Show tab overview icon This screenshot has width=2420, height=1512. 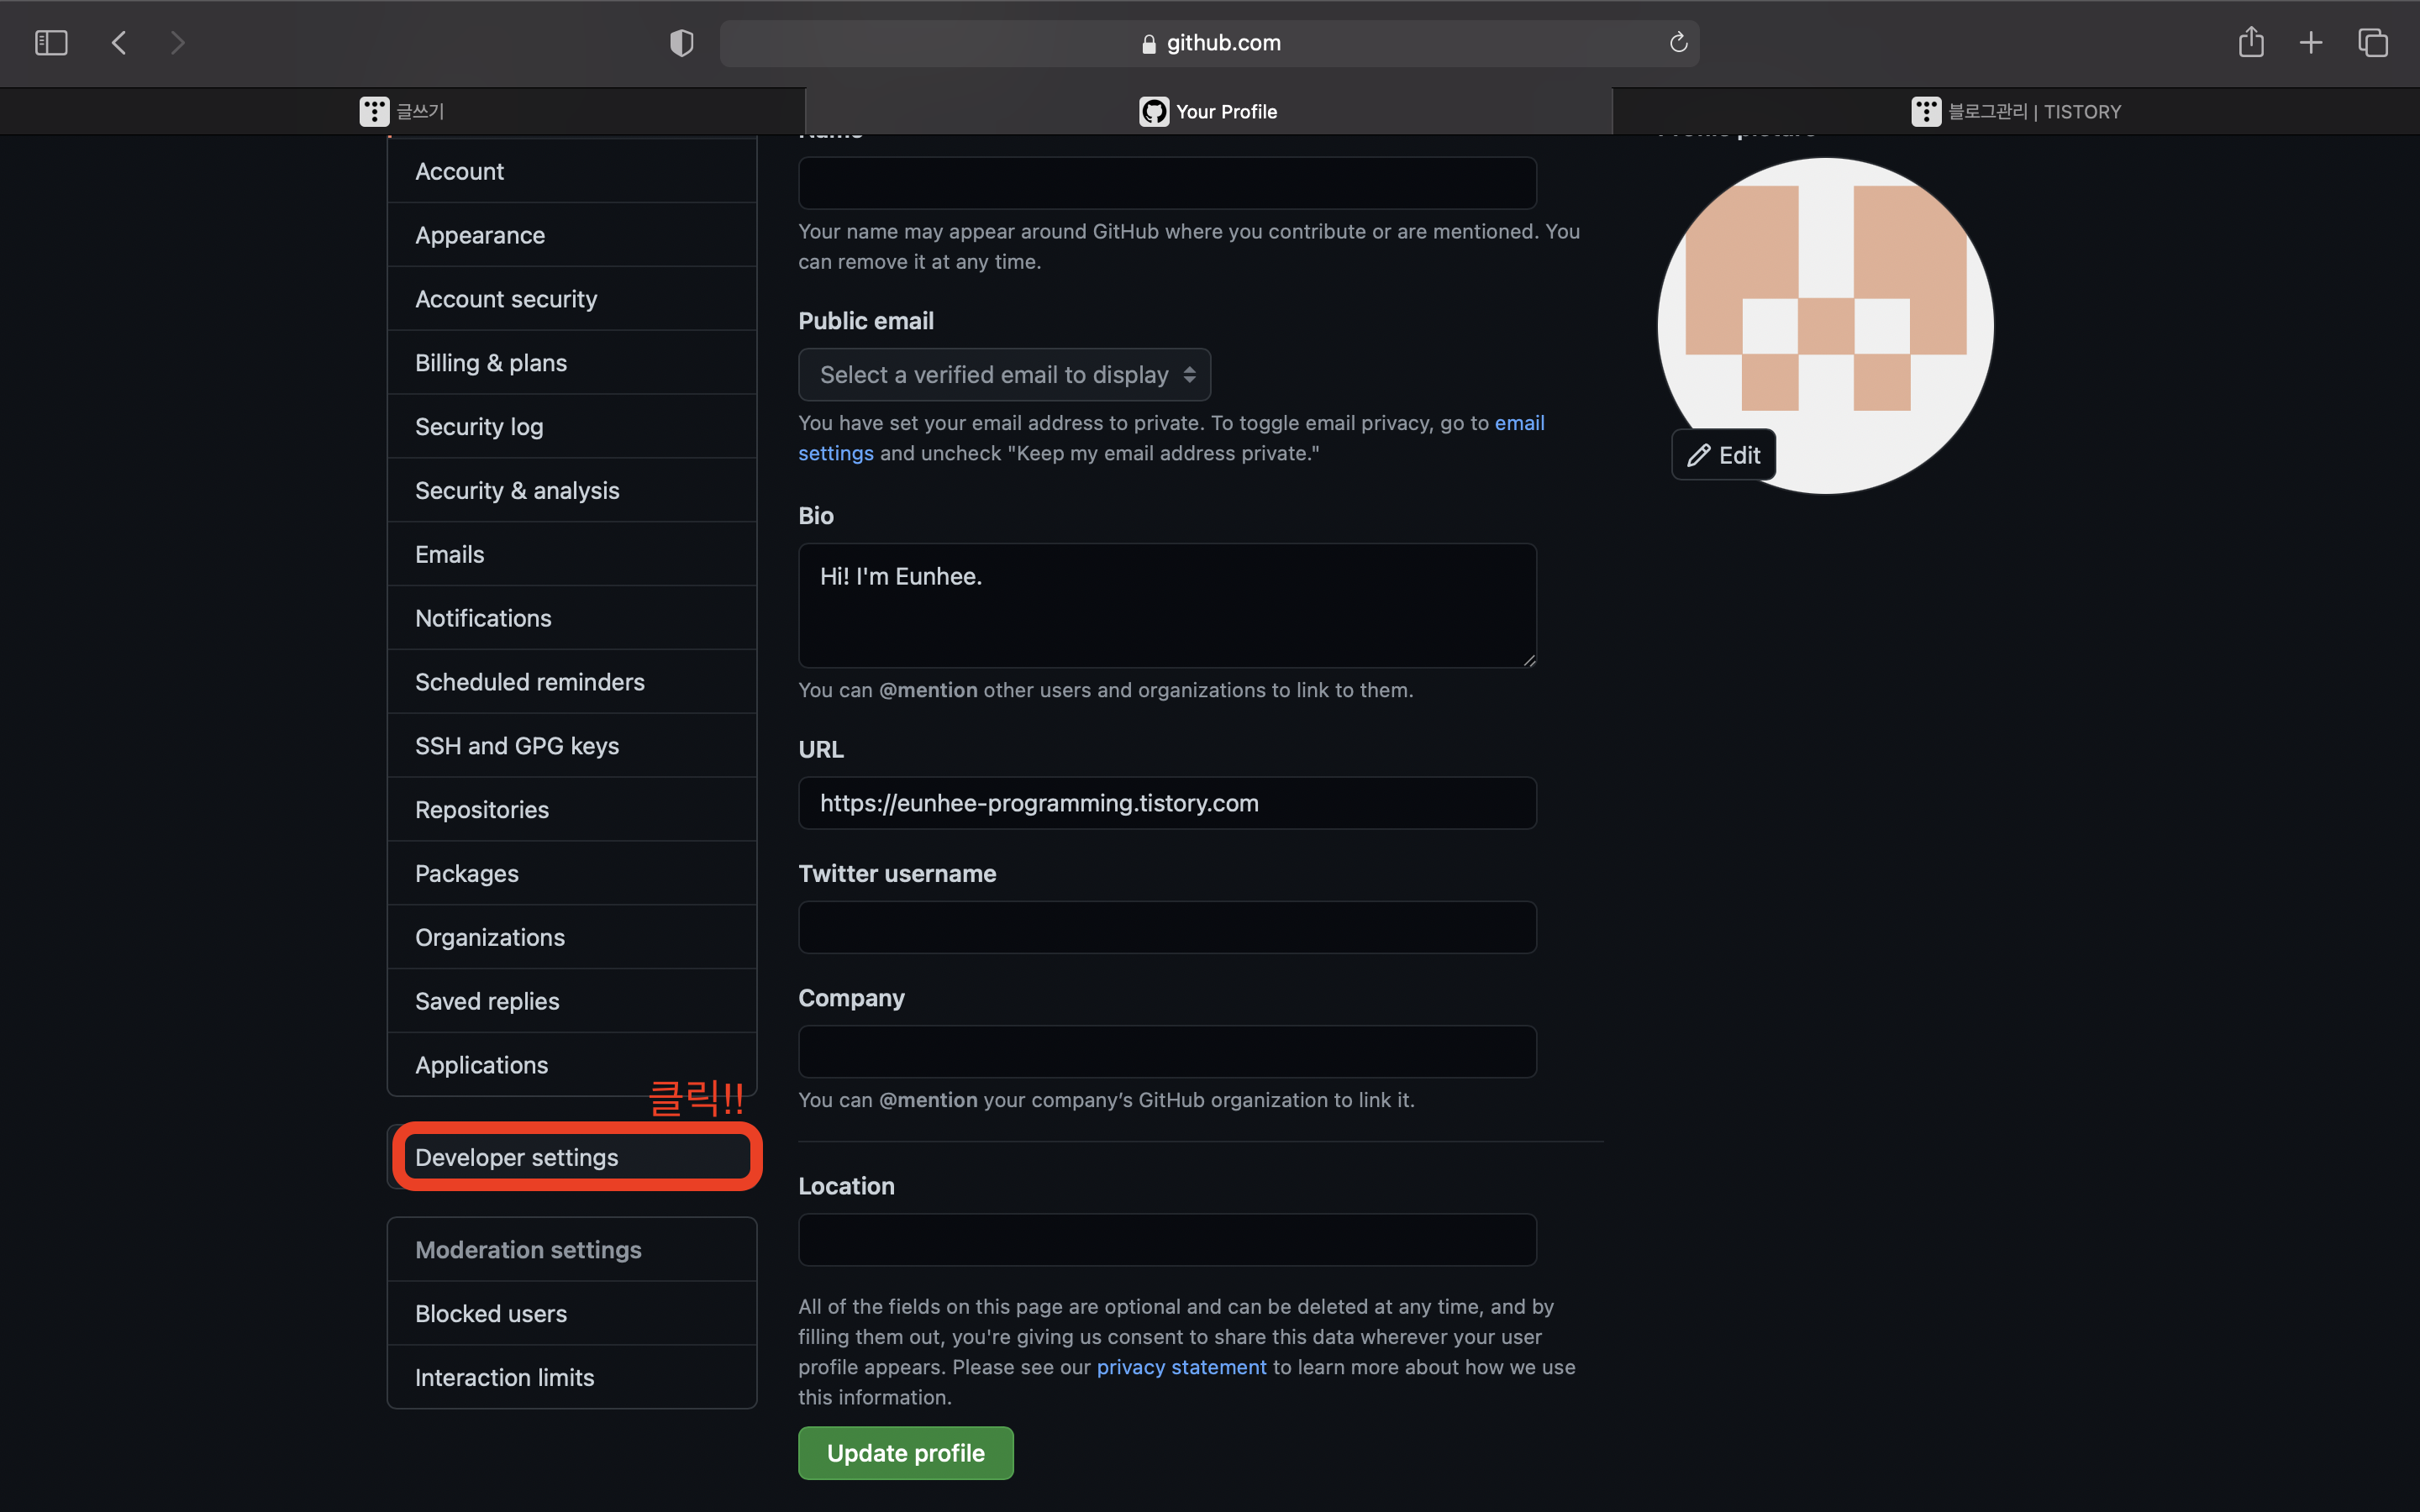coord(2372,43)
